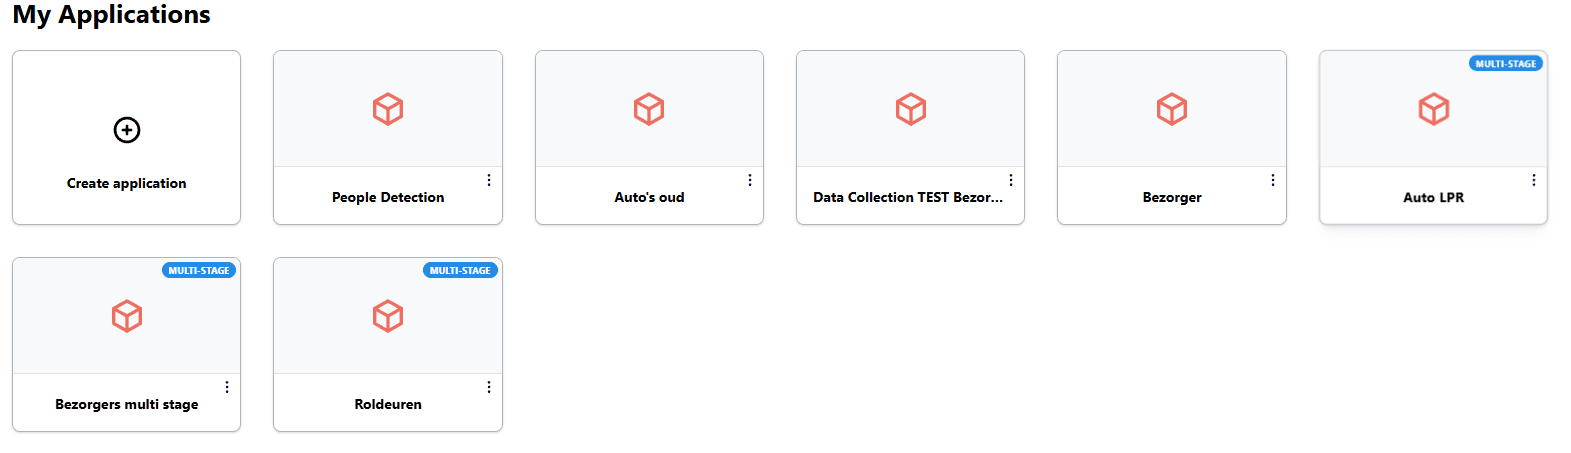Click the People Detection cube icon
The height and width of the screenshot is (453, 1571).
coord(388,109)
